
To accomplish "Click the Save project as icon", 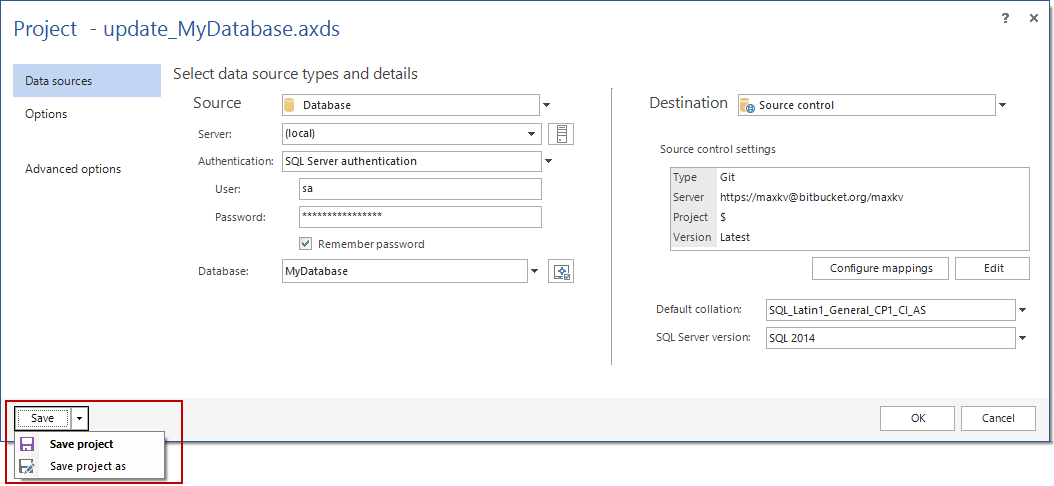I will click(27, 466).
